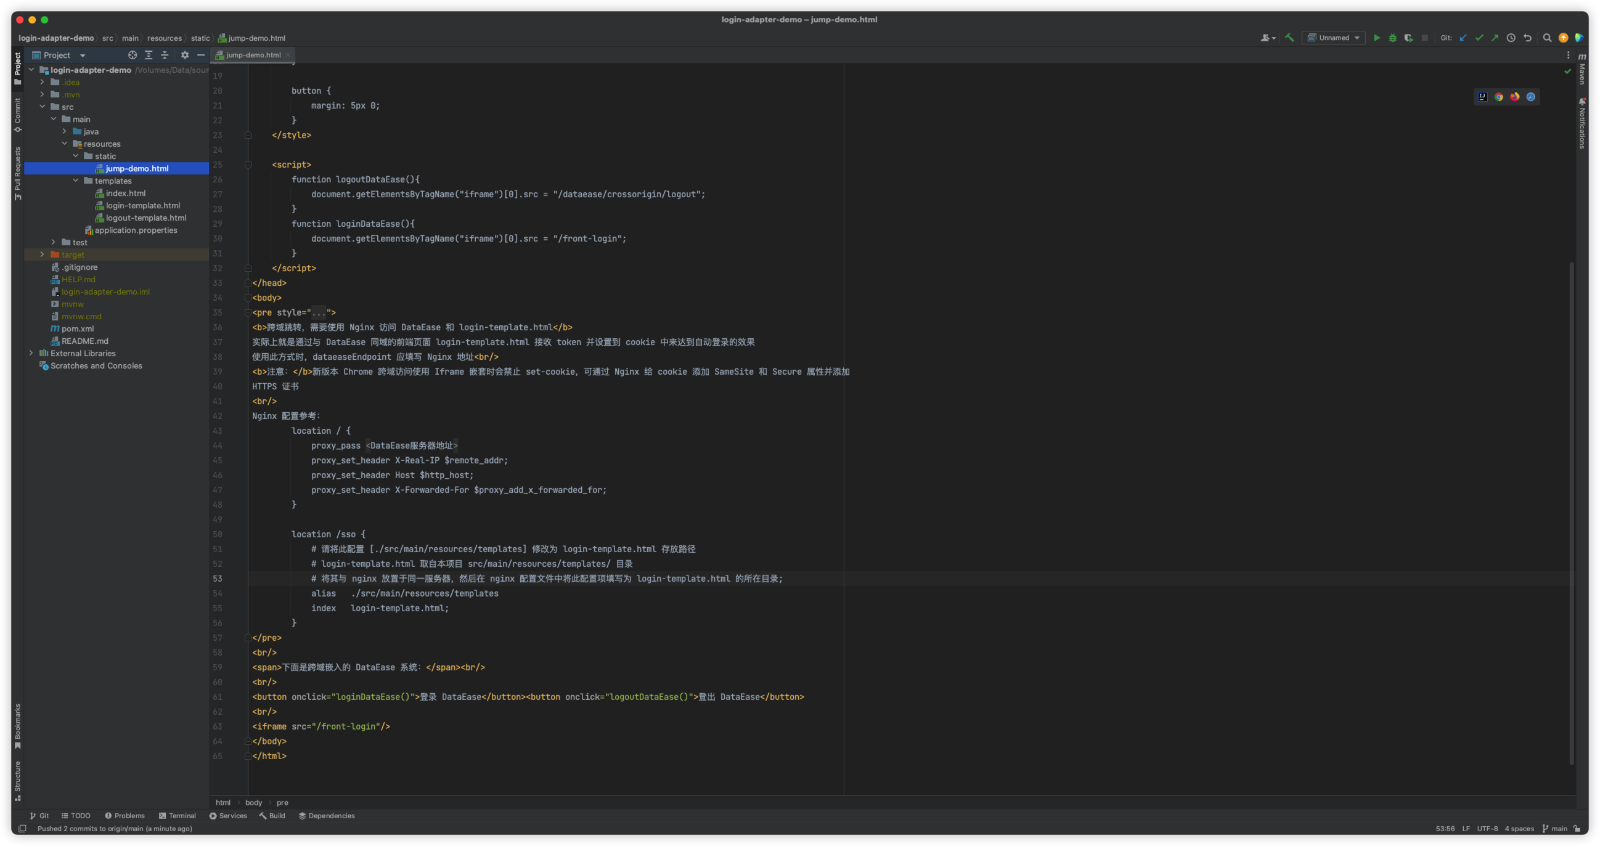Open the Maven tool window
The height and width of the screenshot is (846, 1600).
[1582, 70]
